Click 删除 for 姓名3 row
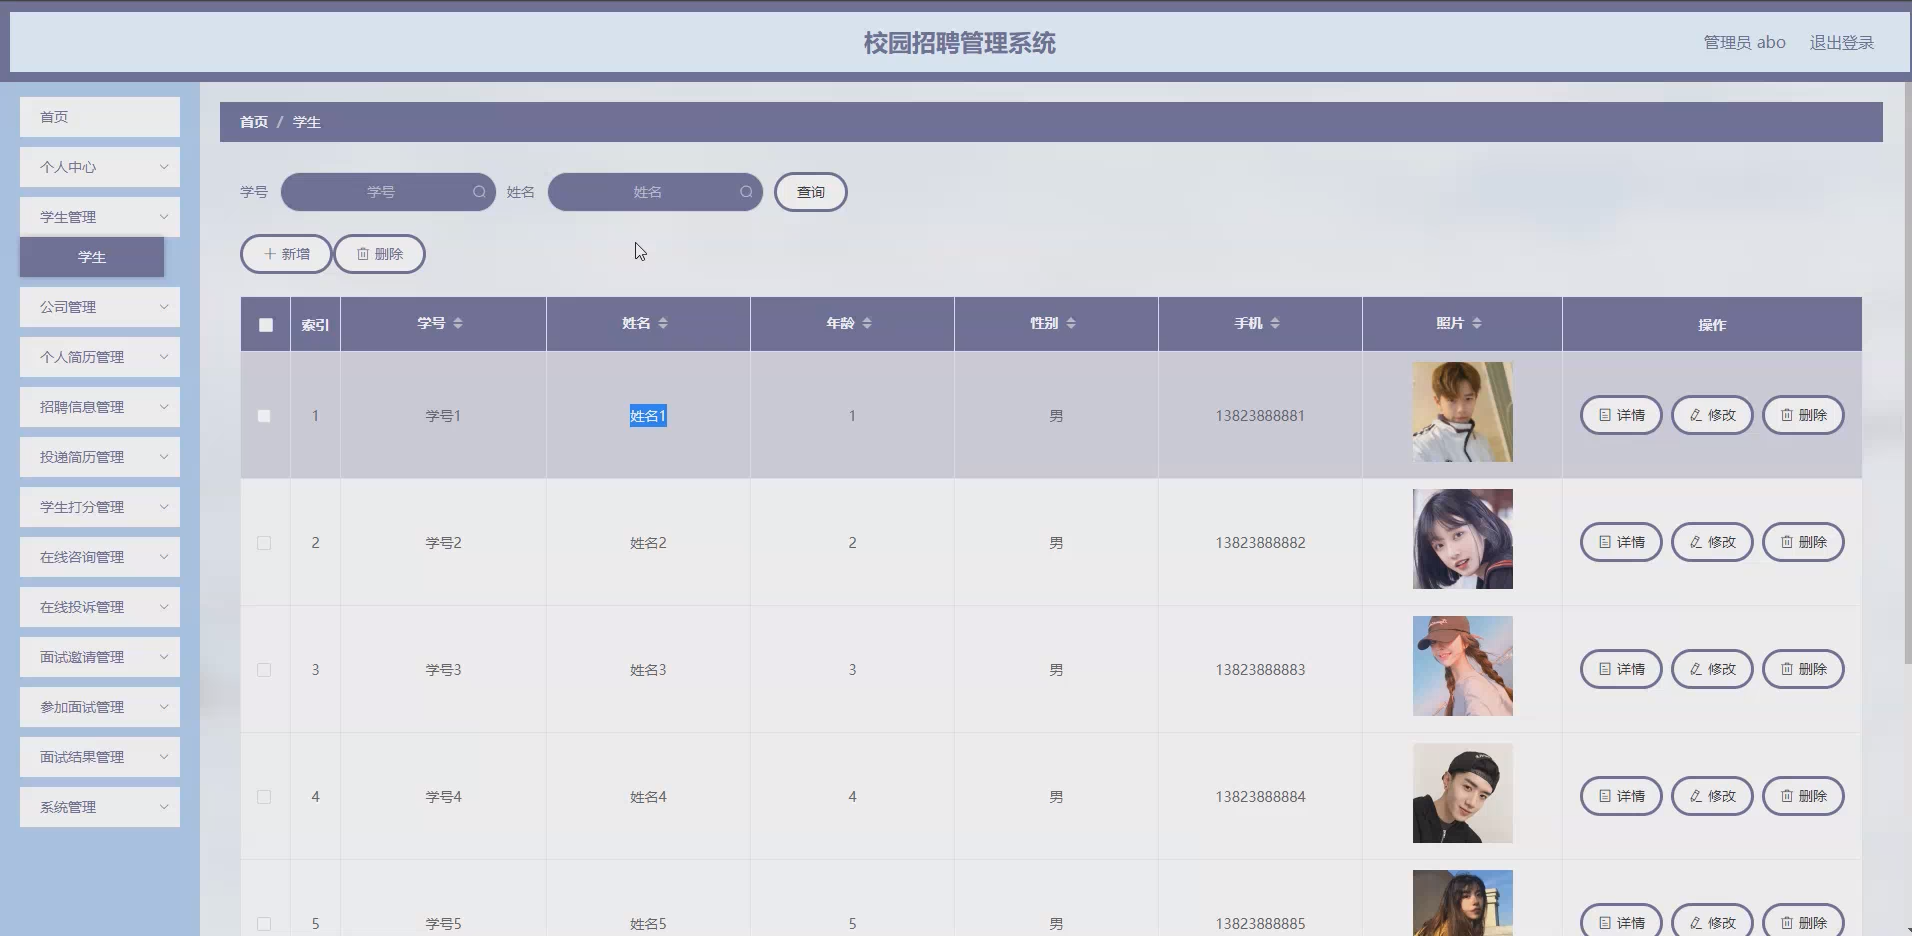Screen dimensions: 1912x936 (1803, 669)
